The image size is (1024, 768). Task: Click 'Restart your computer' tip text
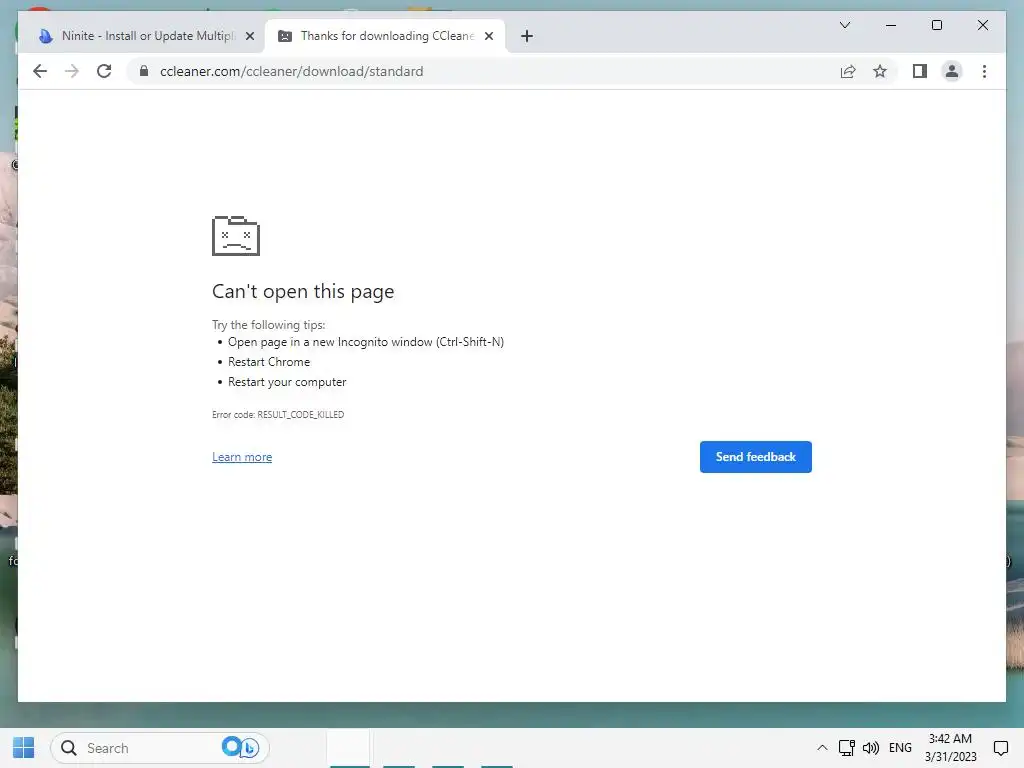click(287, 382)
